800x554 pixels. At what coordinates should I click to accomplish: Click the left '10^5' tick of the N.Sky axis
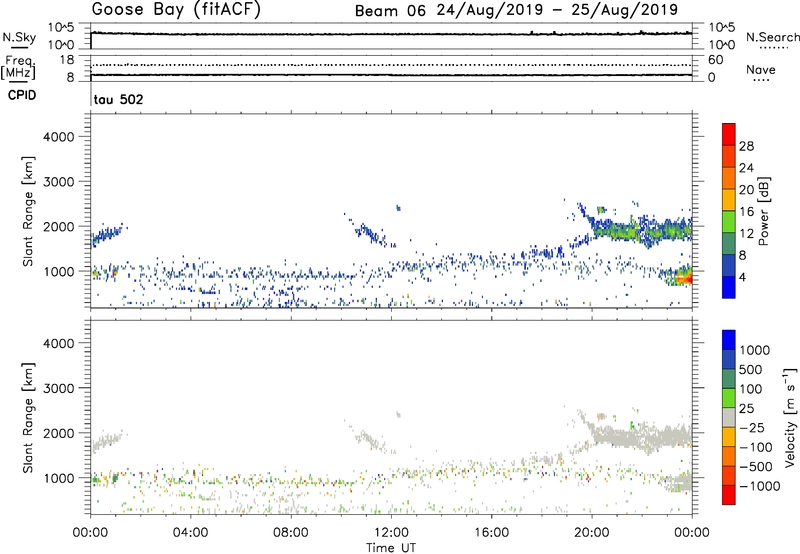pos(61,28)
